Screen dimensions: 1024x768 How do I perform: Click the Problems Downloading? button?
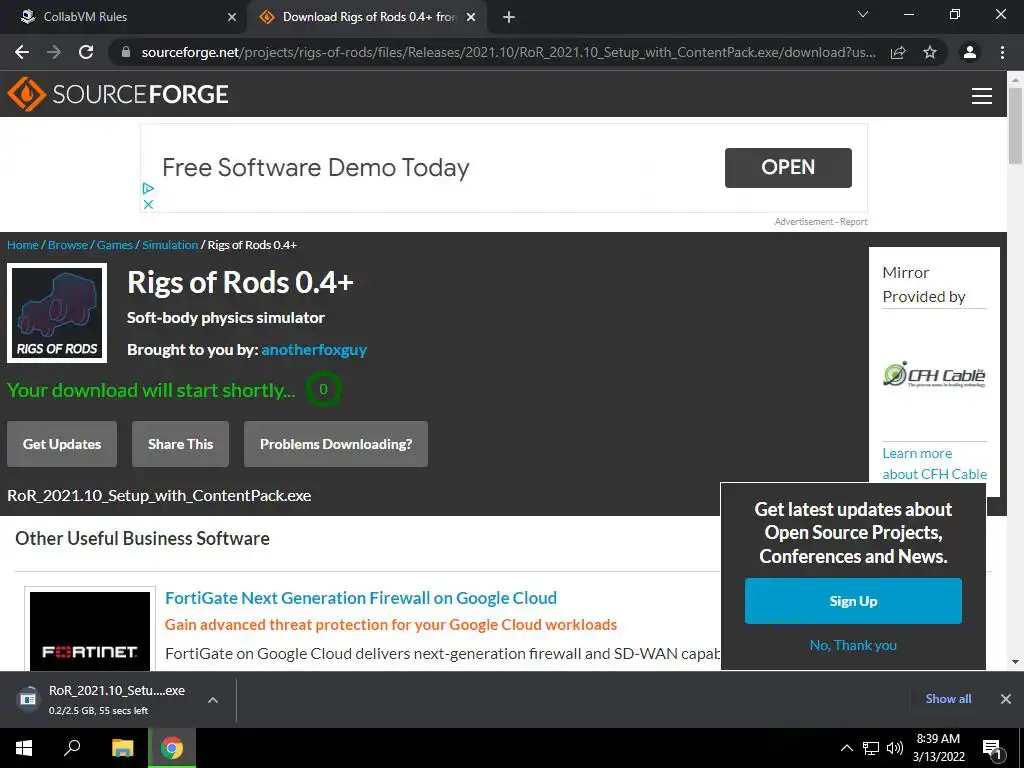coord(336,444)
